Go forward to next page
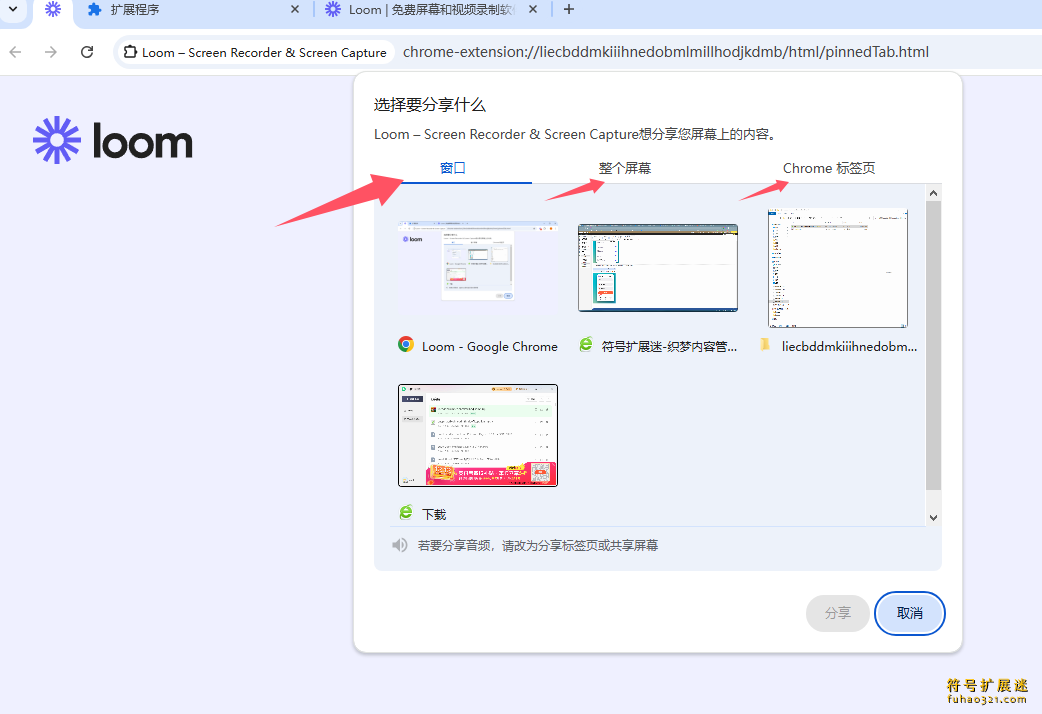This screenshot has width=1042, height=714. tap(51, 52)
